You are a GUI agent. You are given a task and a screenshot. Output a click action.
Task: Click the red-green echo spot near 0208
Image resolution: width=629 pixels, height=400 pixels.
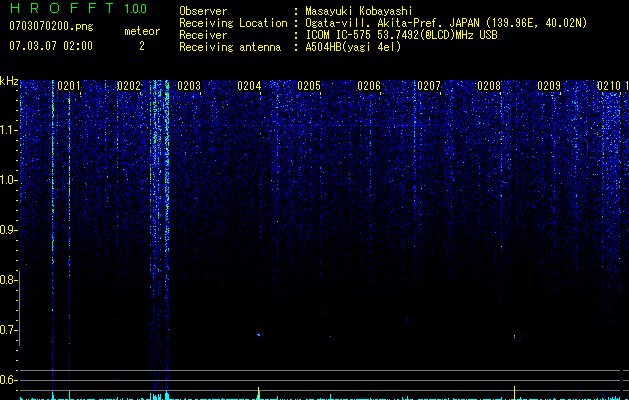click(x=514, y=336)
